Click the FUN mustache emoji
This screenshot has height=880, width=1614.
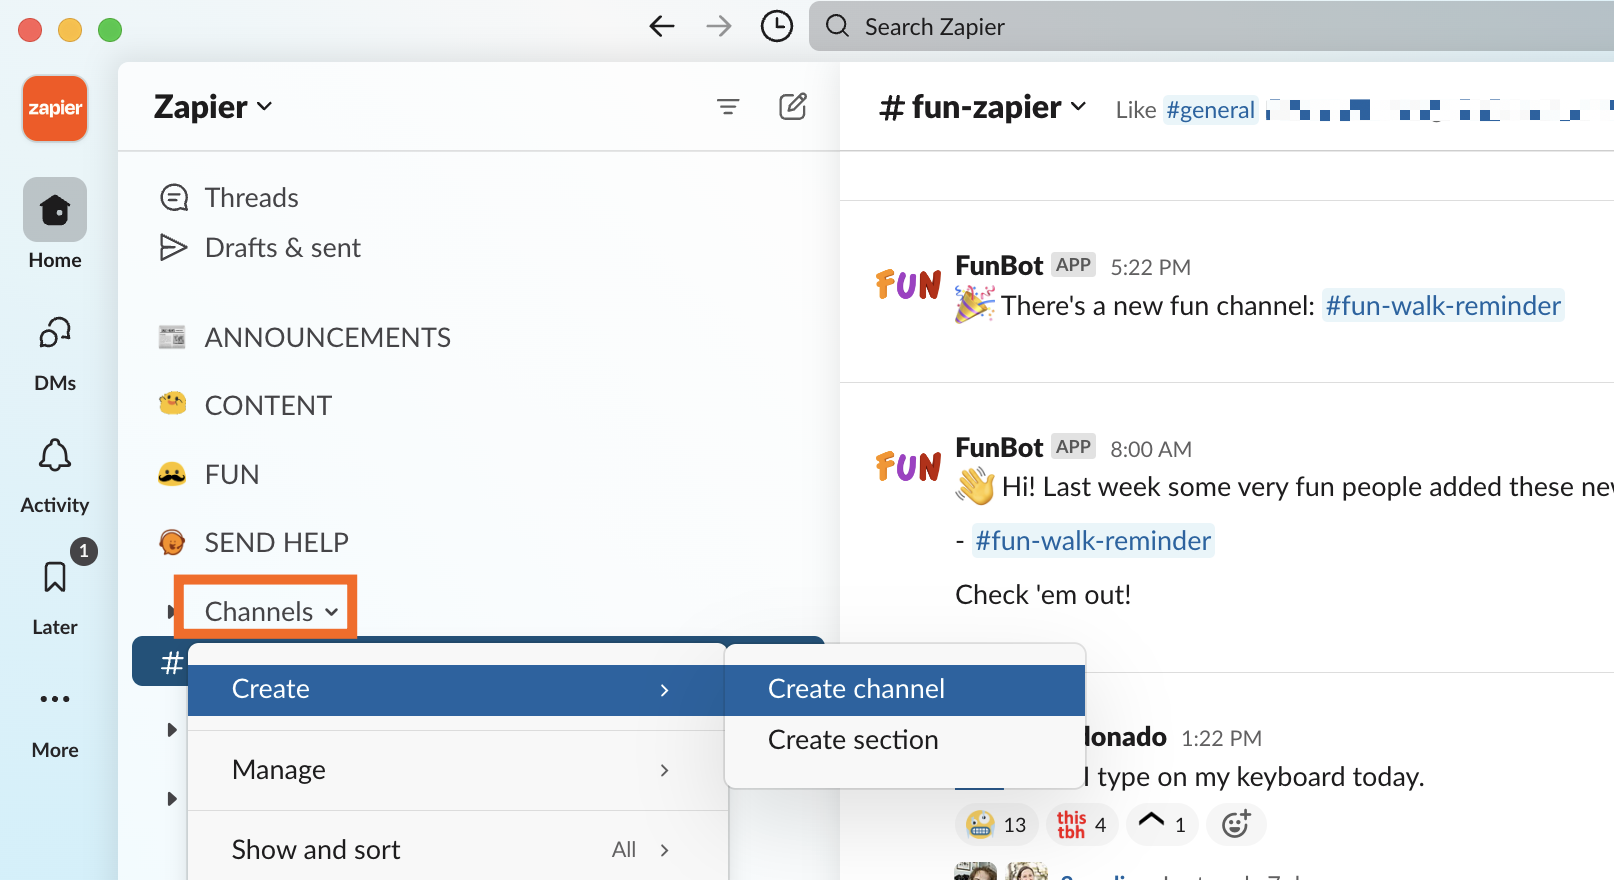click(x=172, y=474)
